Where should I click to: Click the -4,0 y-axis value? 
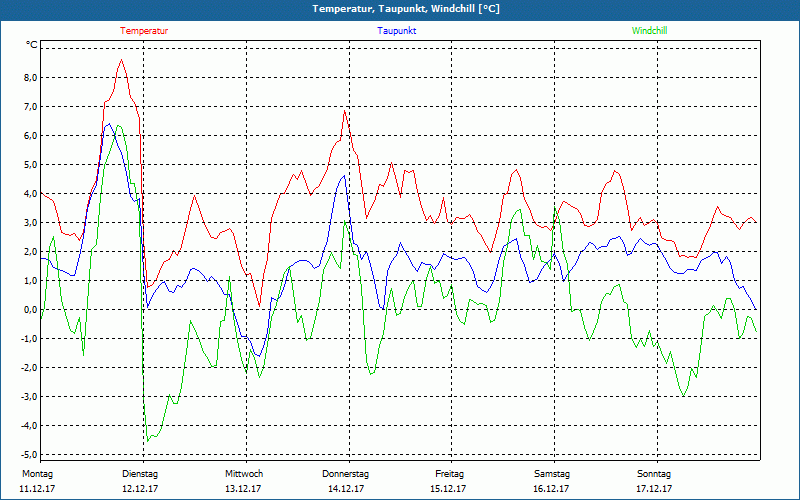(x=29, y=426)
